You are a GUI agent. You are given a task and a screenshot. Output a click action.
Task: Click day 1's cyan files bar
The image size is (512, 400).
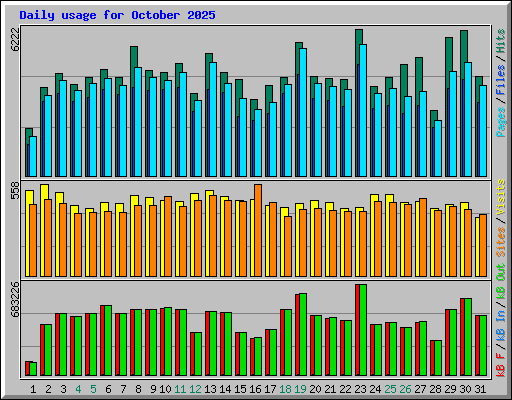coord(33,156)
